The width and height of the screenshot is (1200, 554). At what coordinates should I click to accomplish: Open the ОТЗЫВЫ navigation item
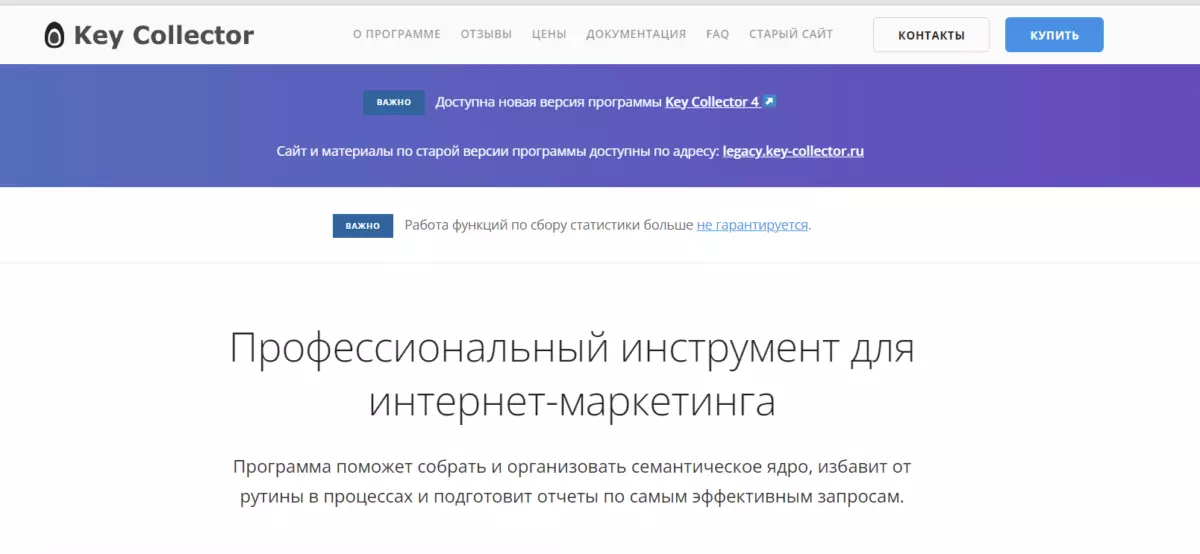click(x=486, y=34)
